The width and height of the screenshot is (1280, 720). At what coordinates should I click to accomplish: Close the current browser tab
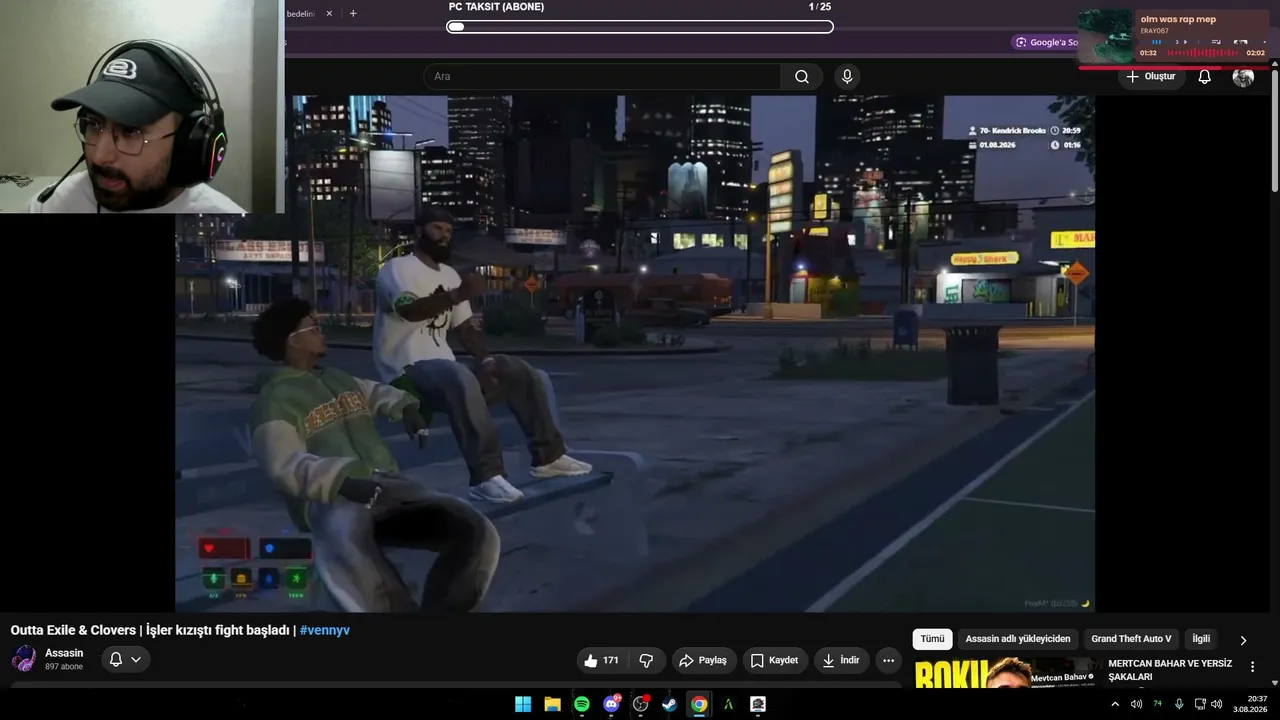point(329,14)
